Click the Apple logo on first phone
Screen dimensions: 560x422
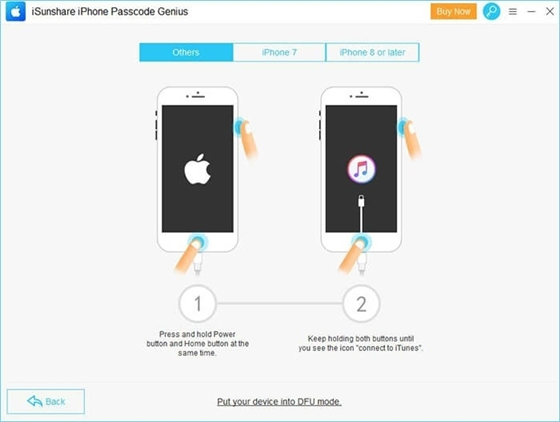click(197, 169)
